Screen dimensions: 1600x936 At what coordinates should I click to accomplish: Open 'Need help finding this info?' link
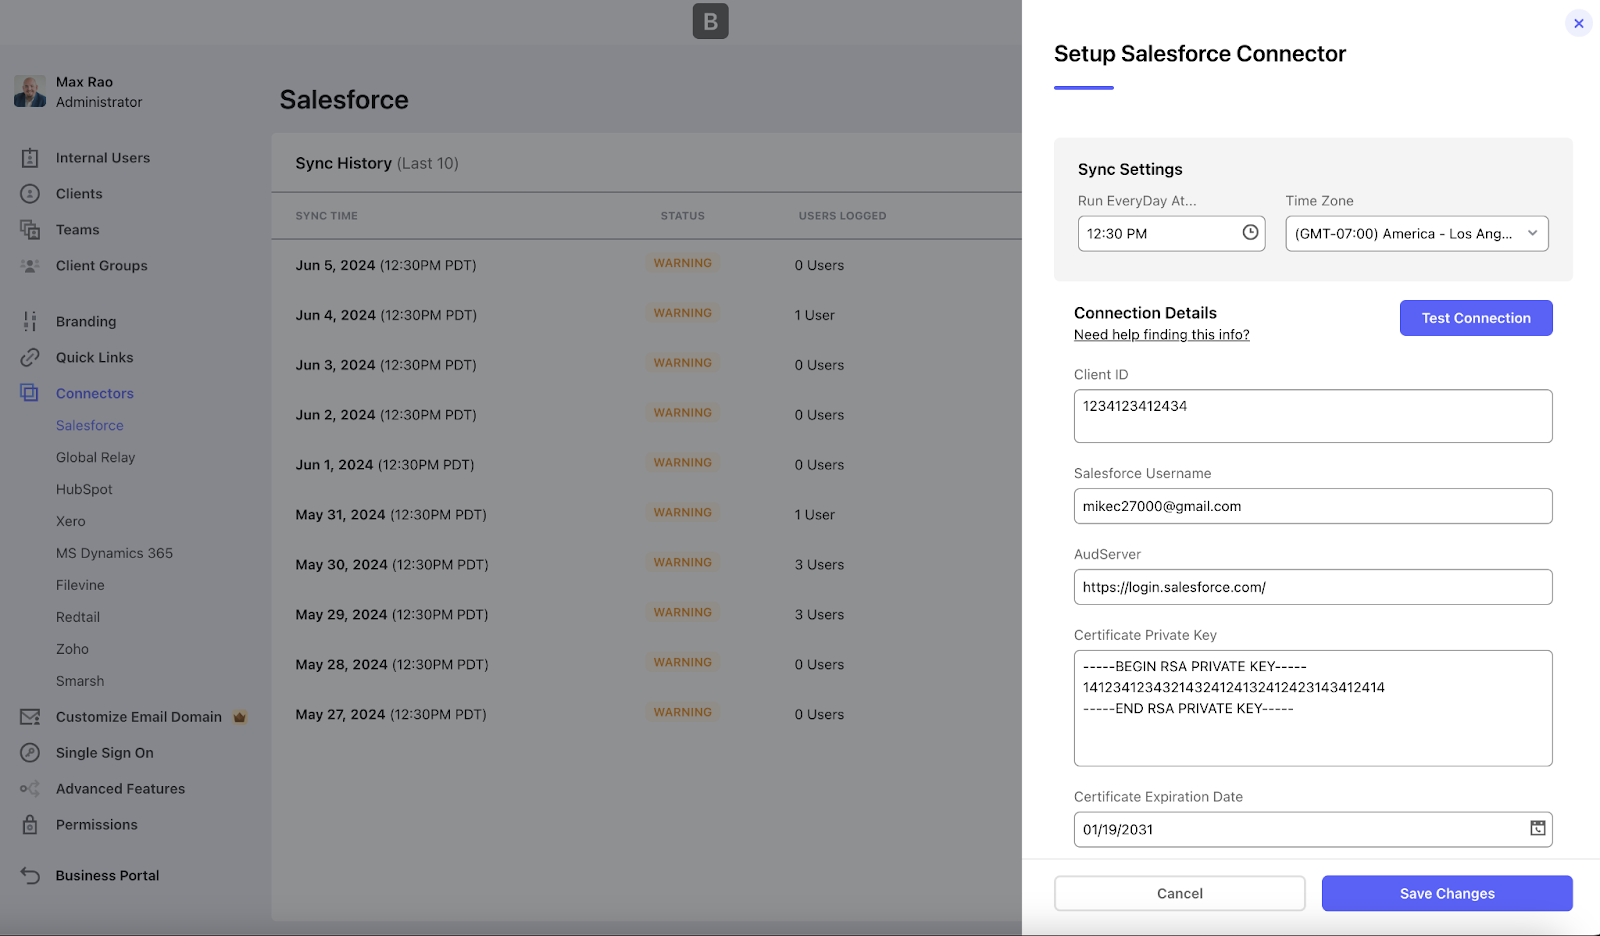pos(1162,335)
